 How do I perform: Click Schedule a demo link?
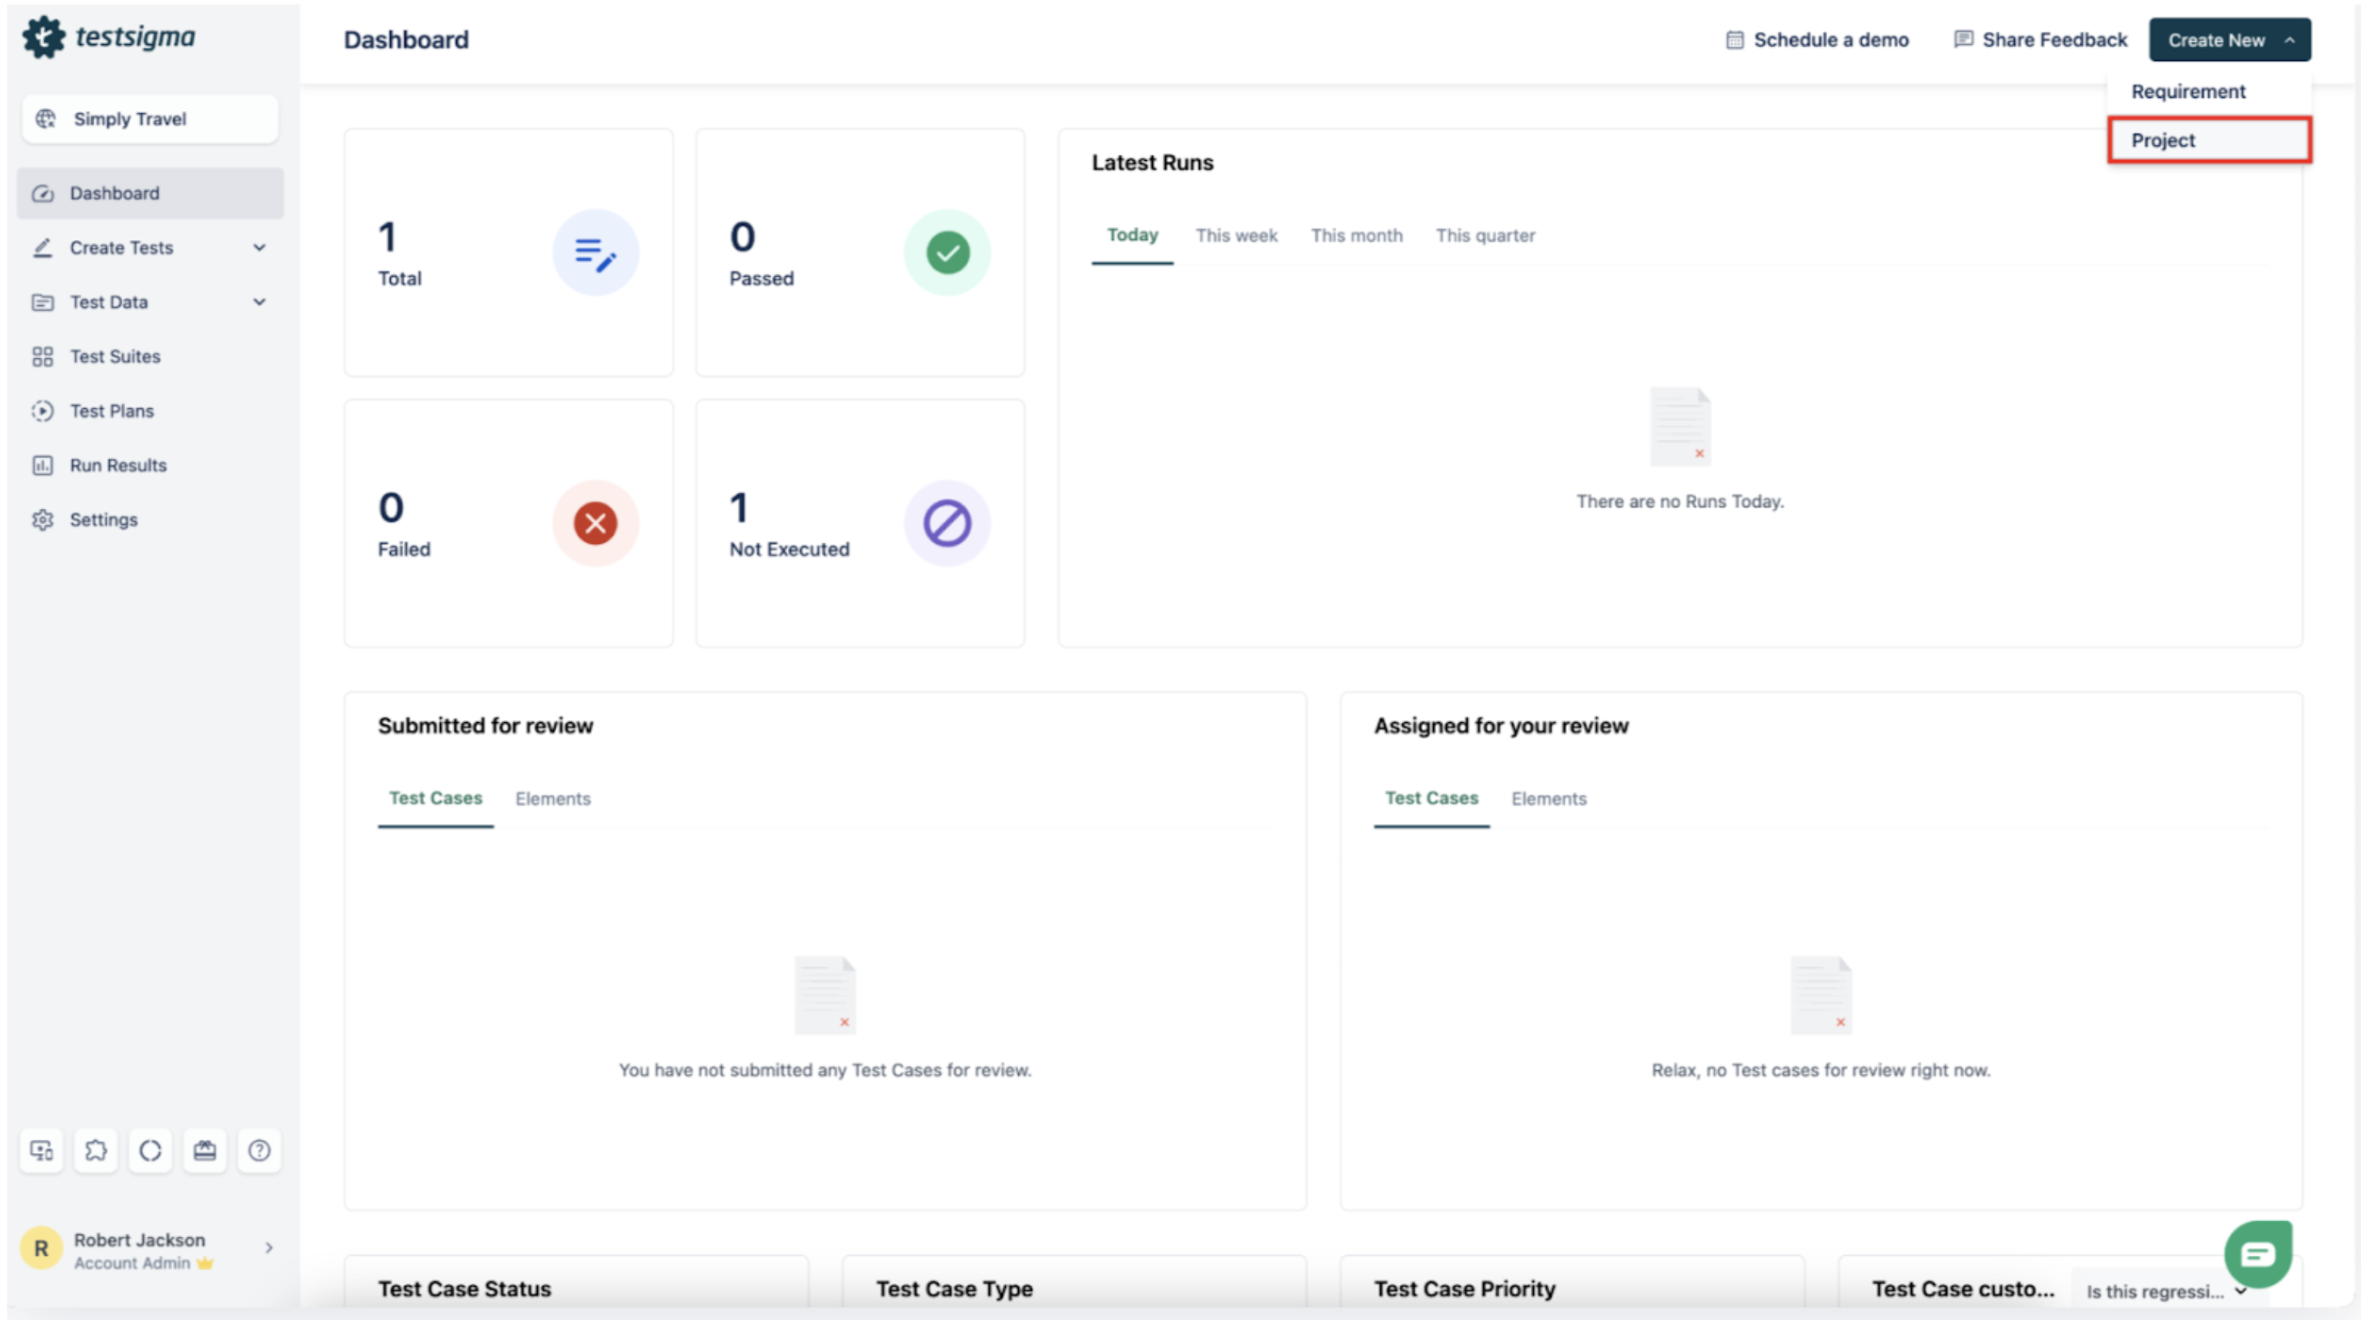pos(1817,40)
